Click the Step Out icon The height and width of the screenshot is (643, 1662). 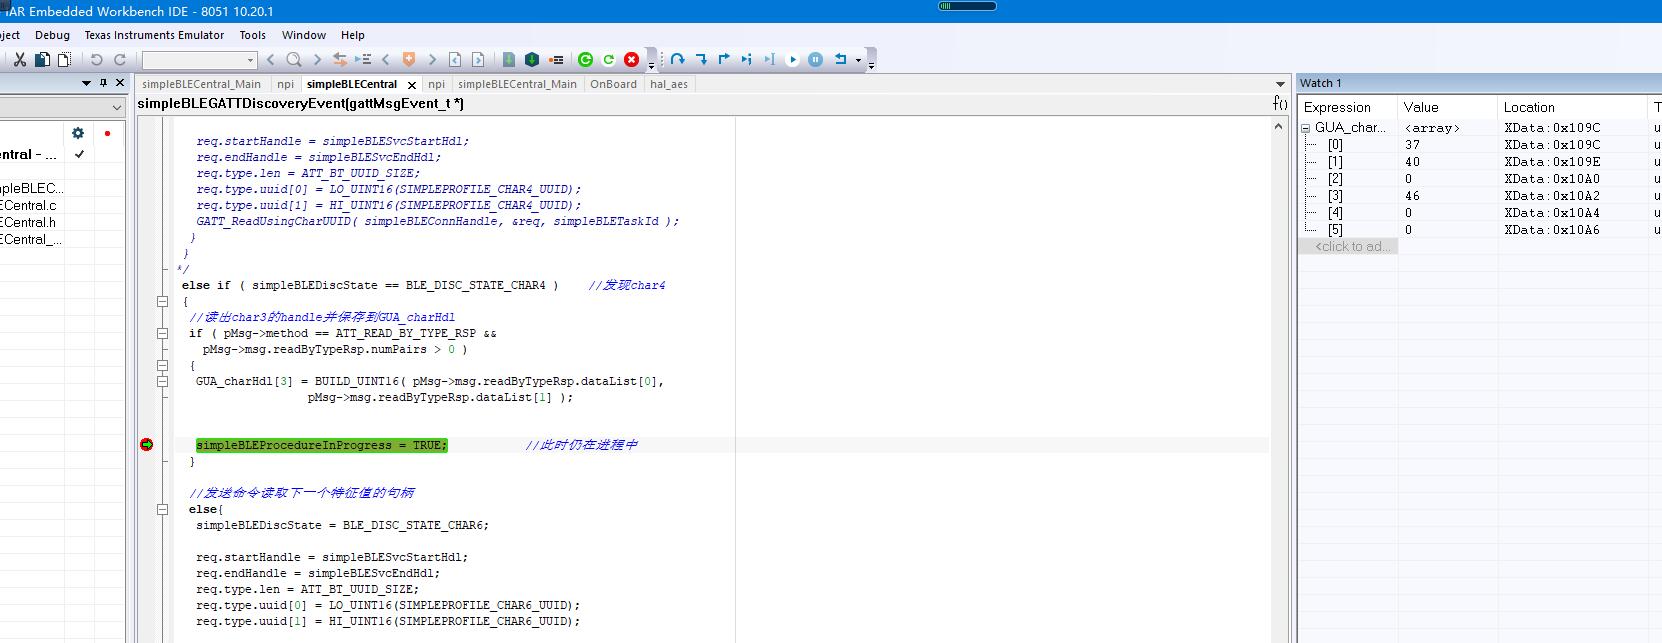coord(724,60)
